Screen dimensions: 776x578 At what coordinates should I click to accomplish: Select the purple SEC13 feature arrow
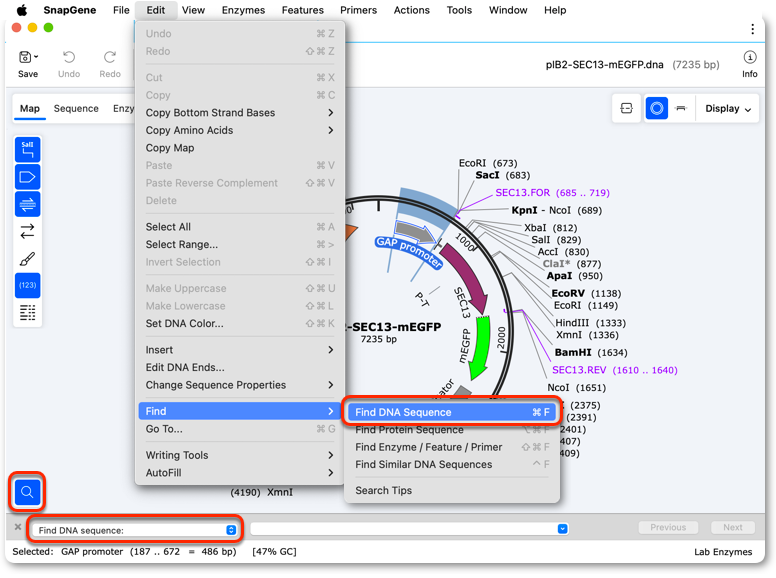tap(465, 278)
